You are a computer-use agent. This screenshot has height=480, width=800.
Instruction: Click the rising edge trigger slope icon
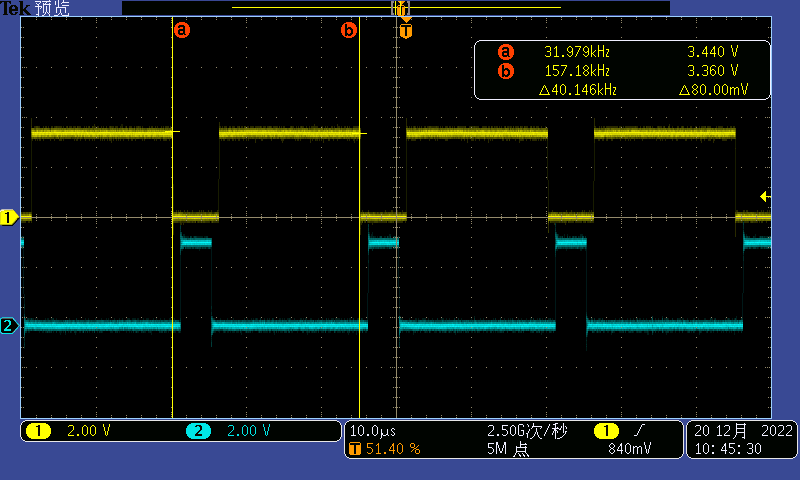639,431
